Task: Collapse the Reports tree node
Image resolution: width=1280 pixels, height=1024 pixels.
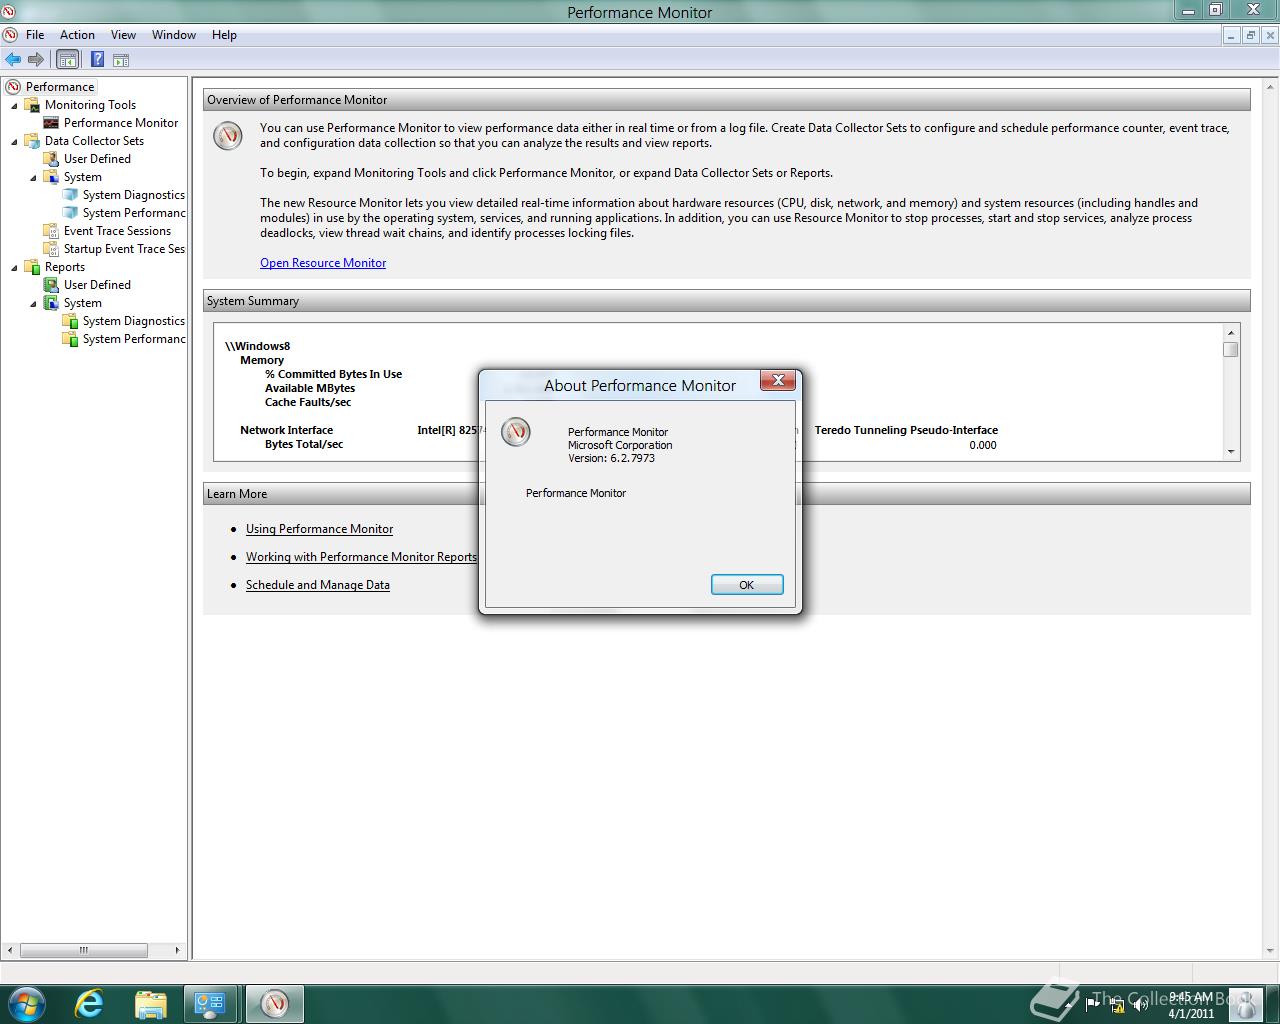Action: [x=14, y=267]
